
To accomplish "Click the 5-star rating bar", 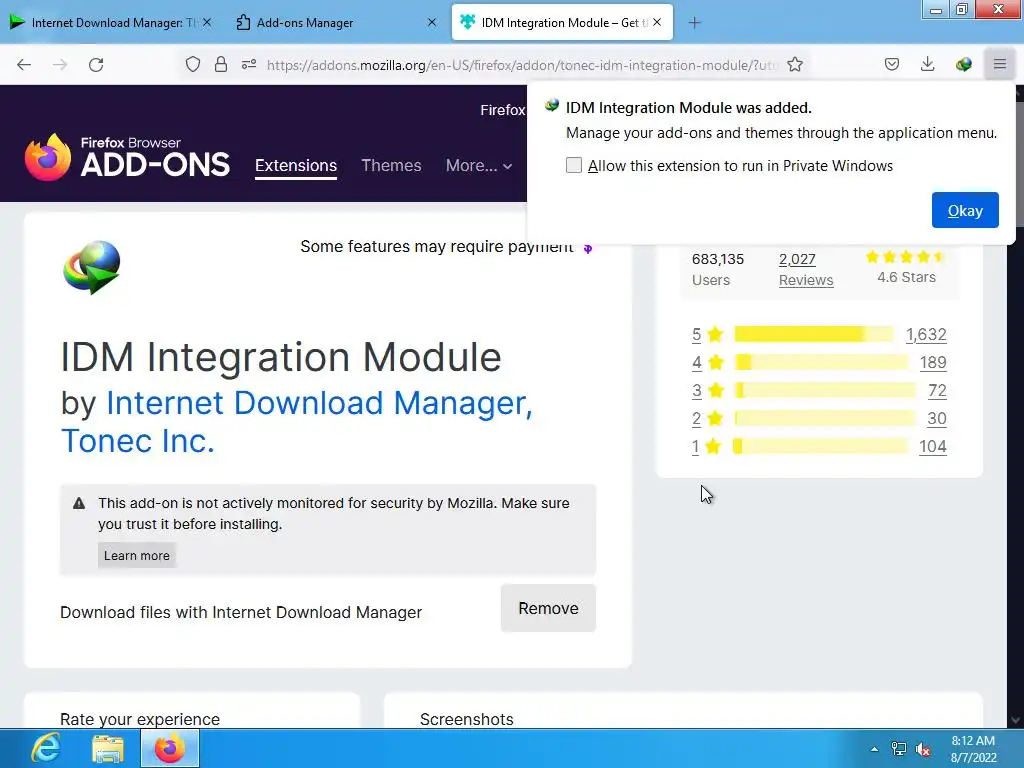I will tap(813, 334).
